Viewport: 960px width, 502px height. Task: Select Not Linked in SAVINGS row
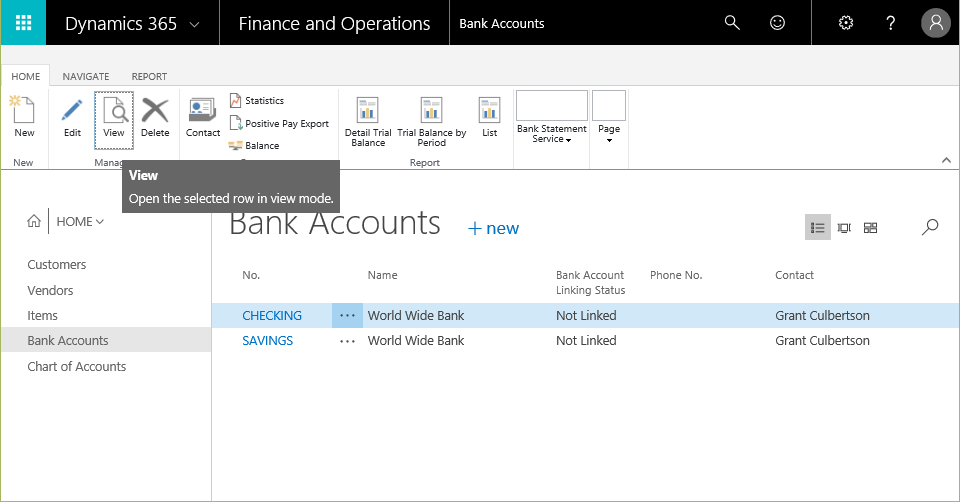pos(586,340)
